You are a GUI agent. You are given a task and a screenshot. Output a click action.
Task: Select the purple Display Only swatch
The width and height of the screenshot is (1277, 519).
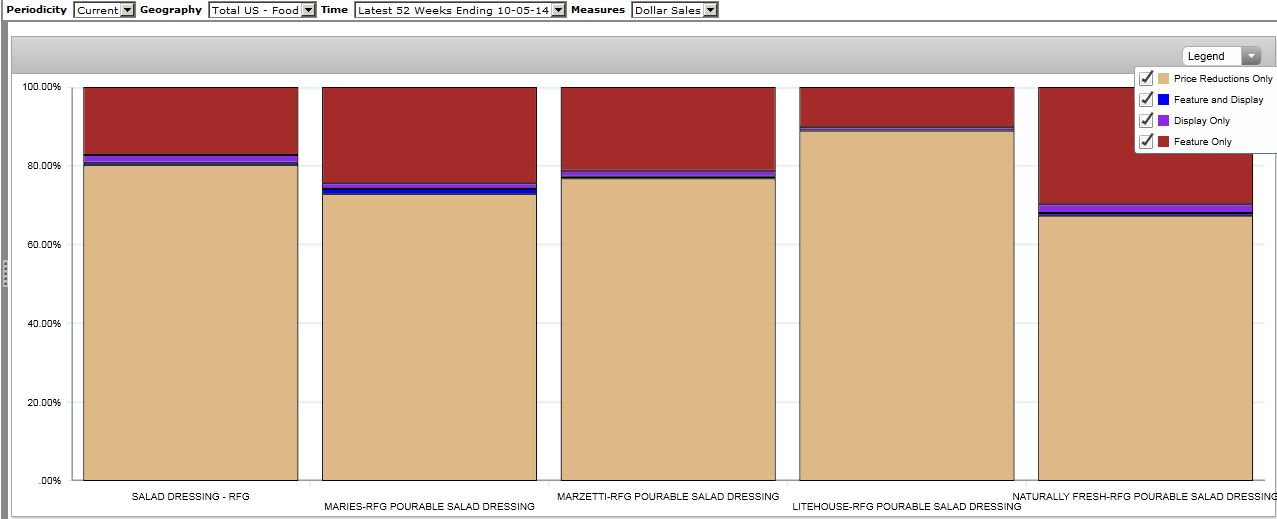point(1164,120)
